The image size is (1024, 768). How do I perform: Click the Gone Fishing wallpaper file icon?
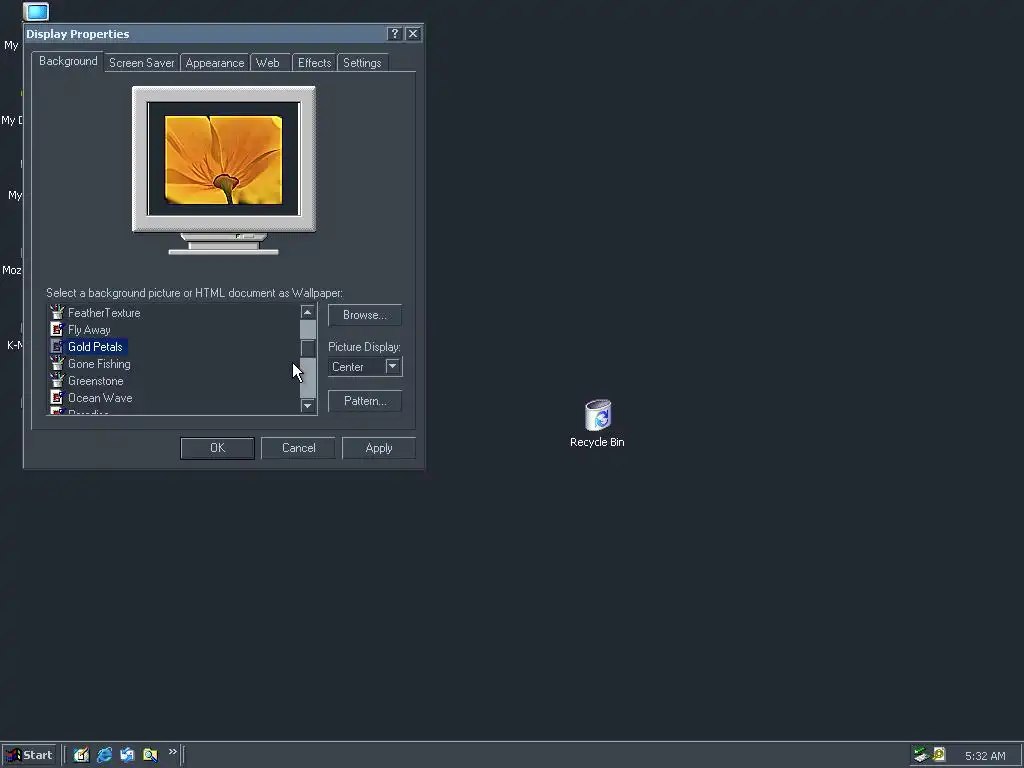57,363
